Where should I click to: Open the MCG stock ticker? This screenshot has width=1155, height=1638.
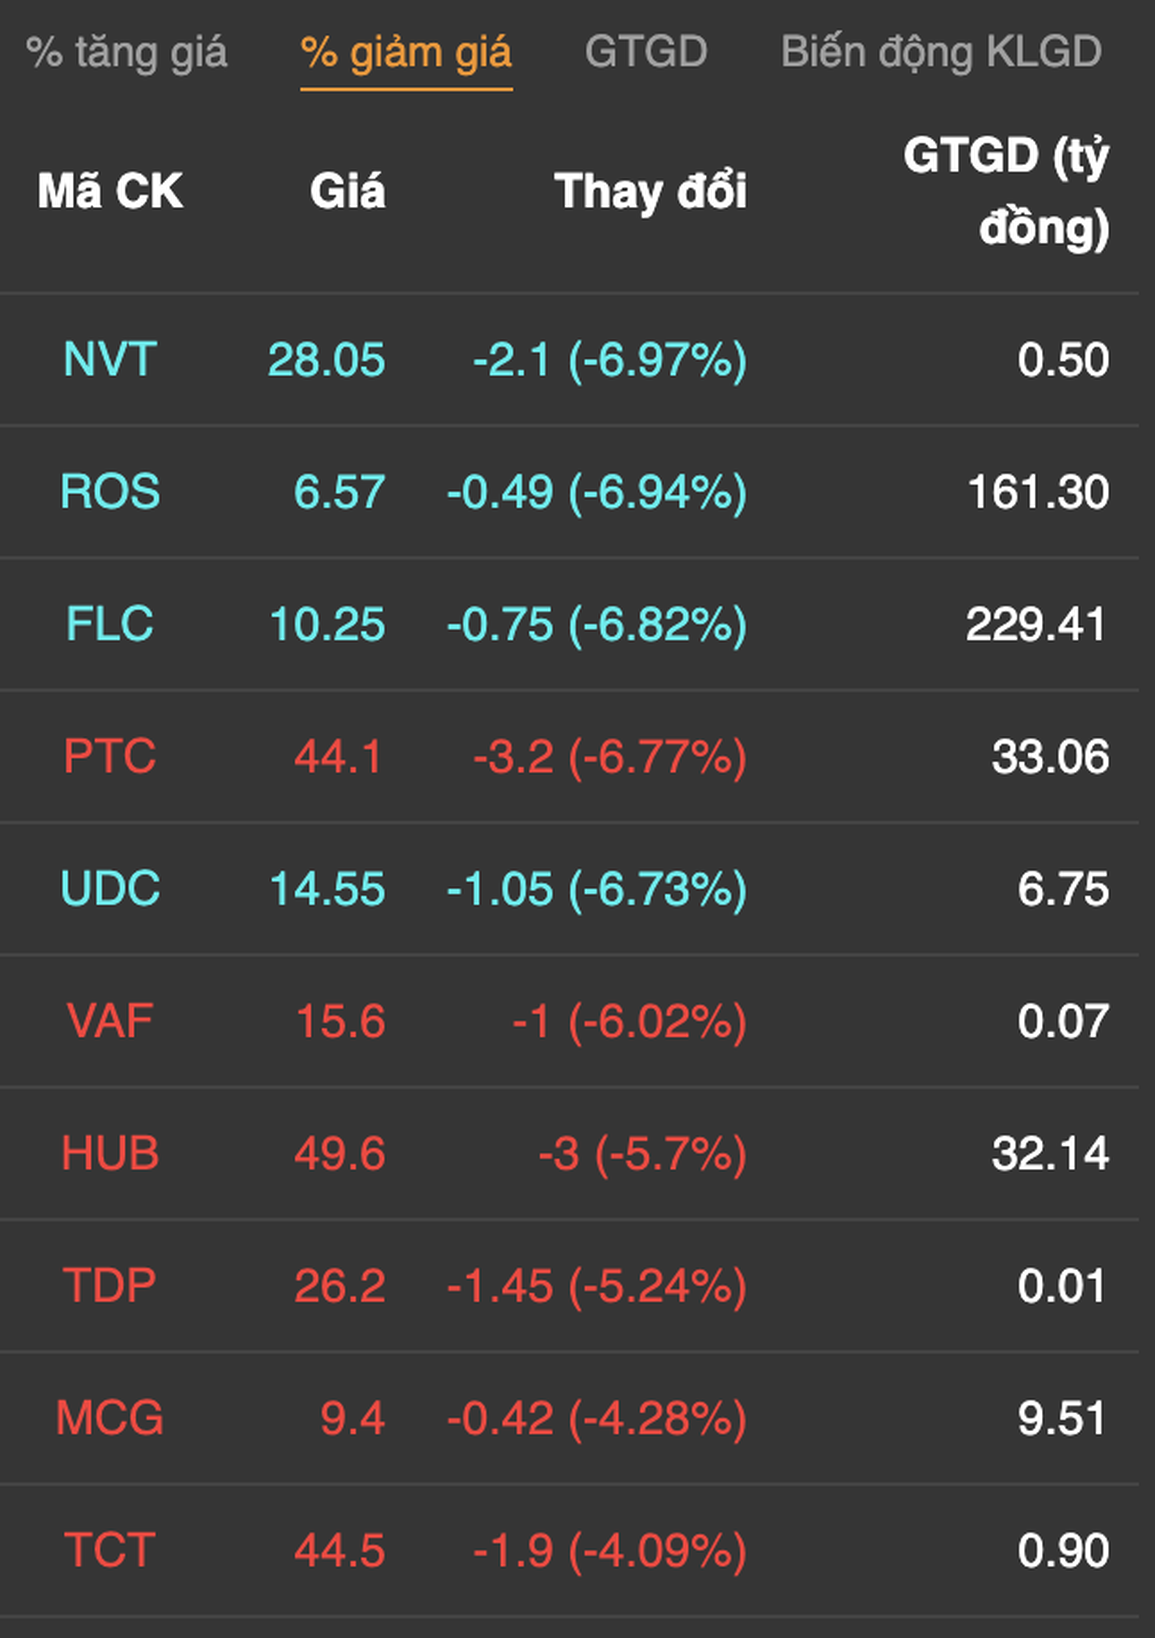coord(110,1418)
